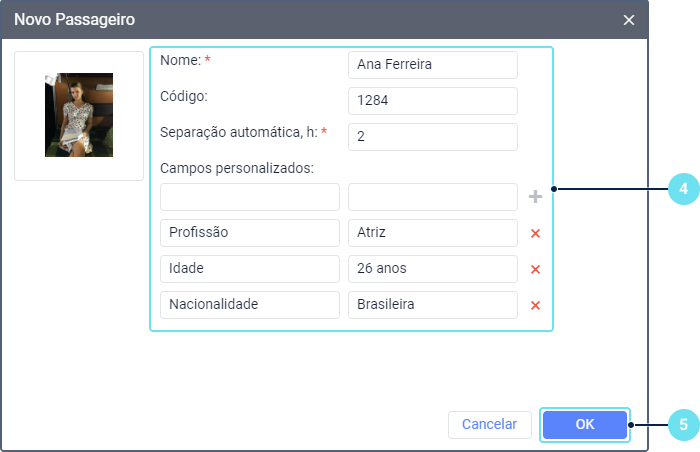Close the Novo Passageiro dialog
The height and width of the screenshot is (452, 700).
pos(629,20)
